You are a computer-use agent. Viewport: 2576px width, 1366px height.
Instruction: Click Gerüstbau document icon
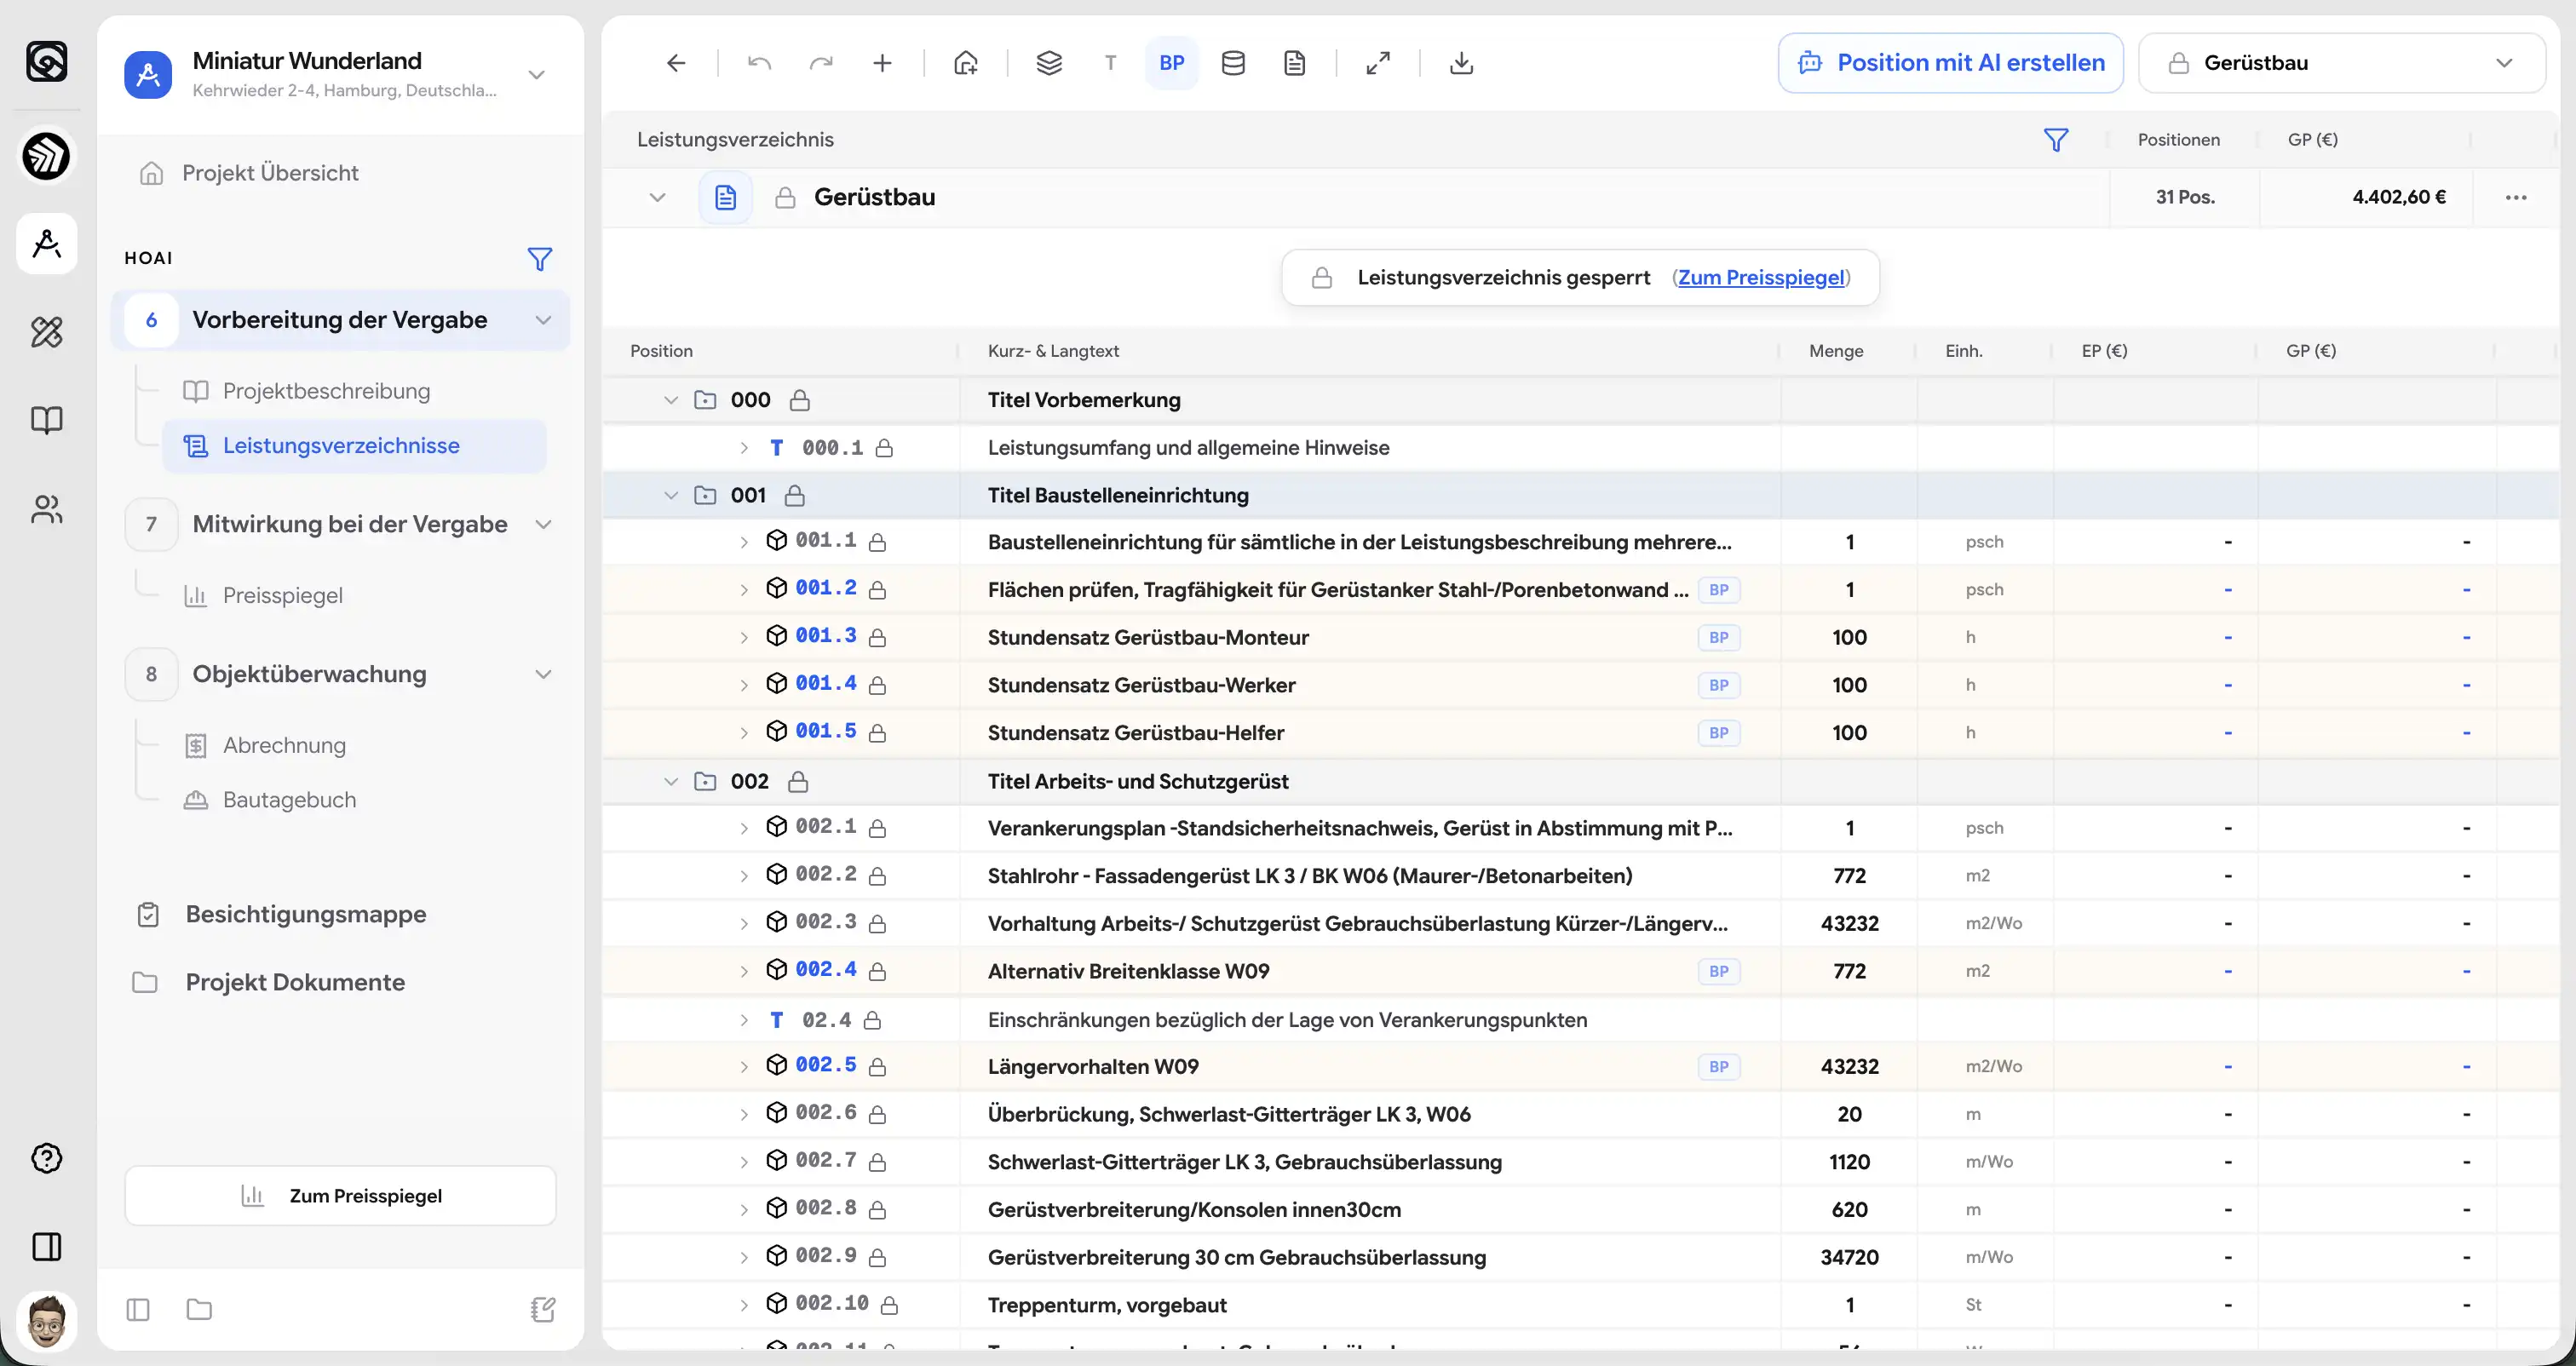(x=726, y=197)
